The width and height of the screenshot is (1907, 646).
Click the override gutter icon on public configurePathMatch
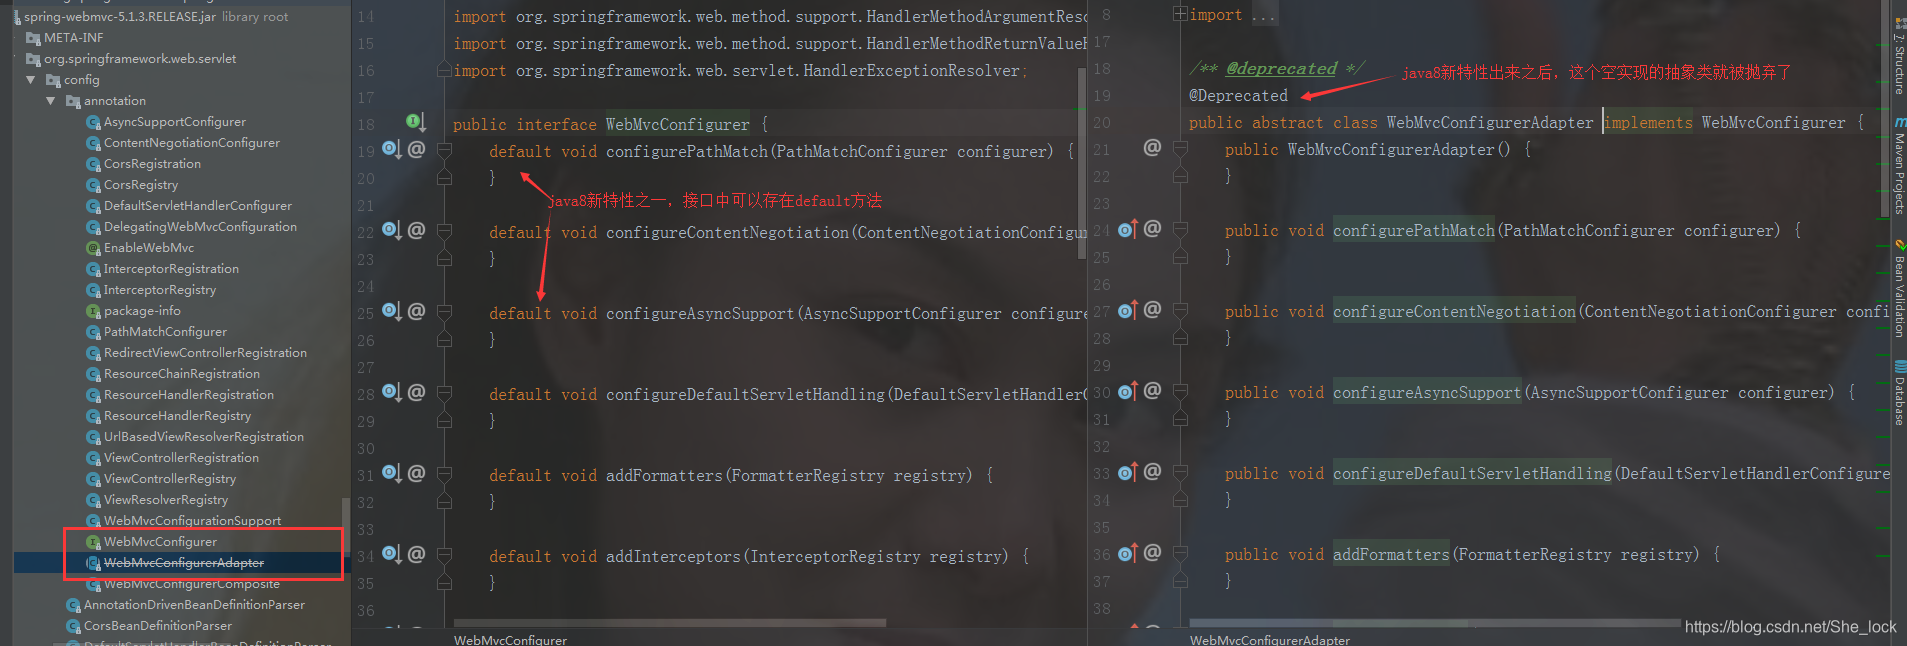click(1128, 229)
